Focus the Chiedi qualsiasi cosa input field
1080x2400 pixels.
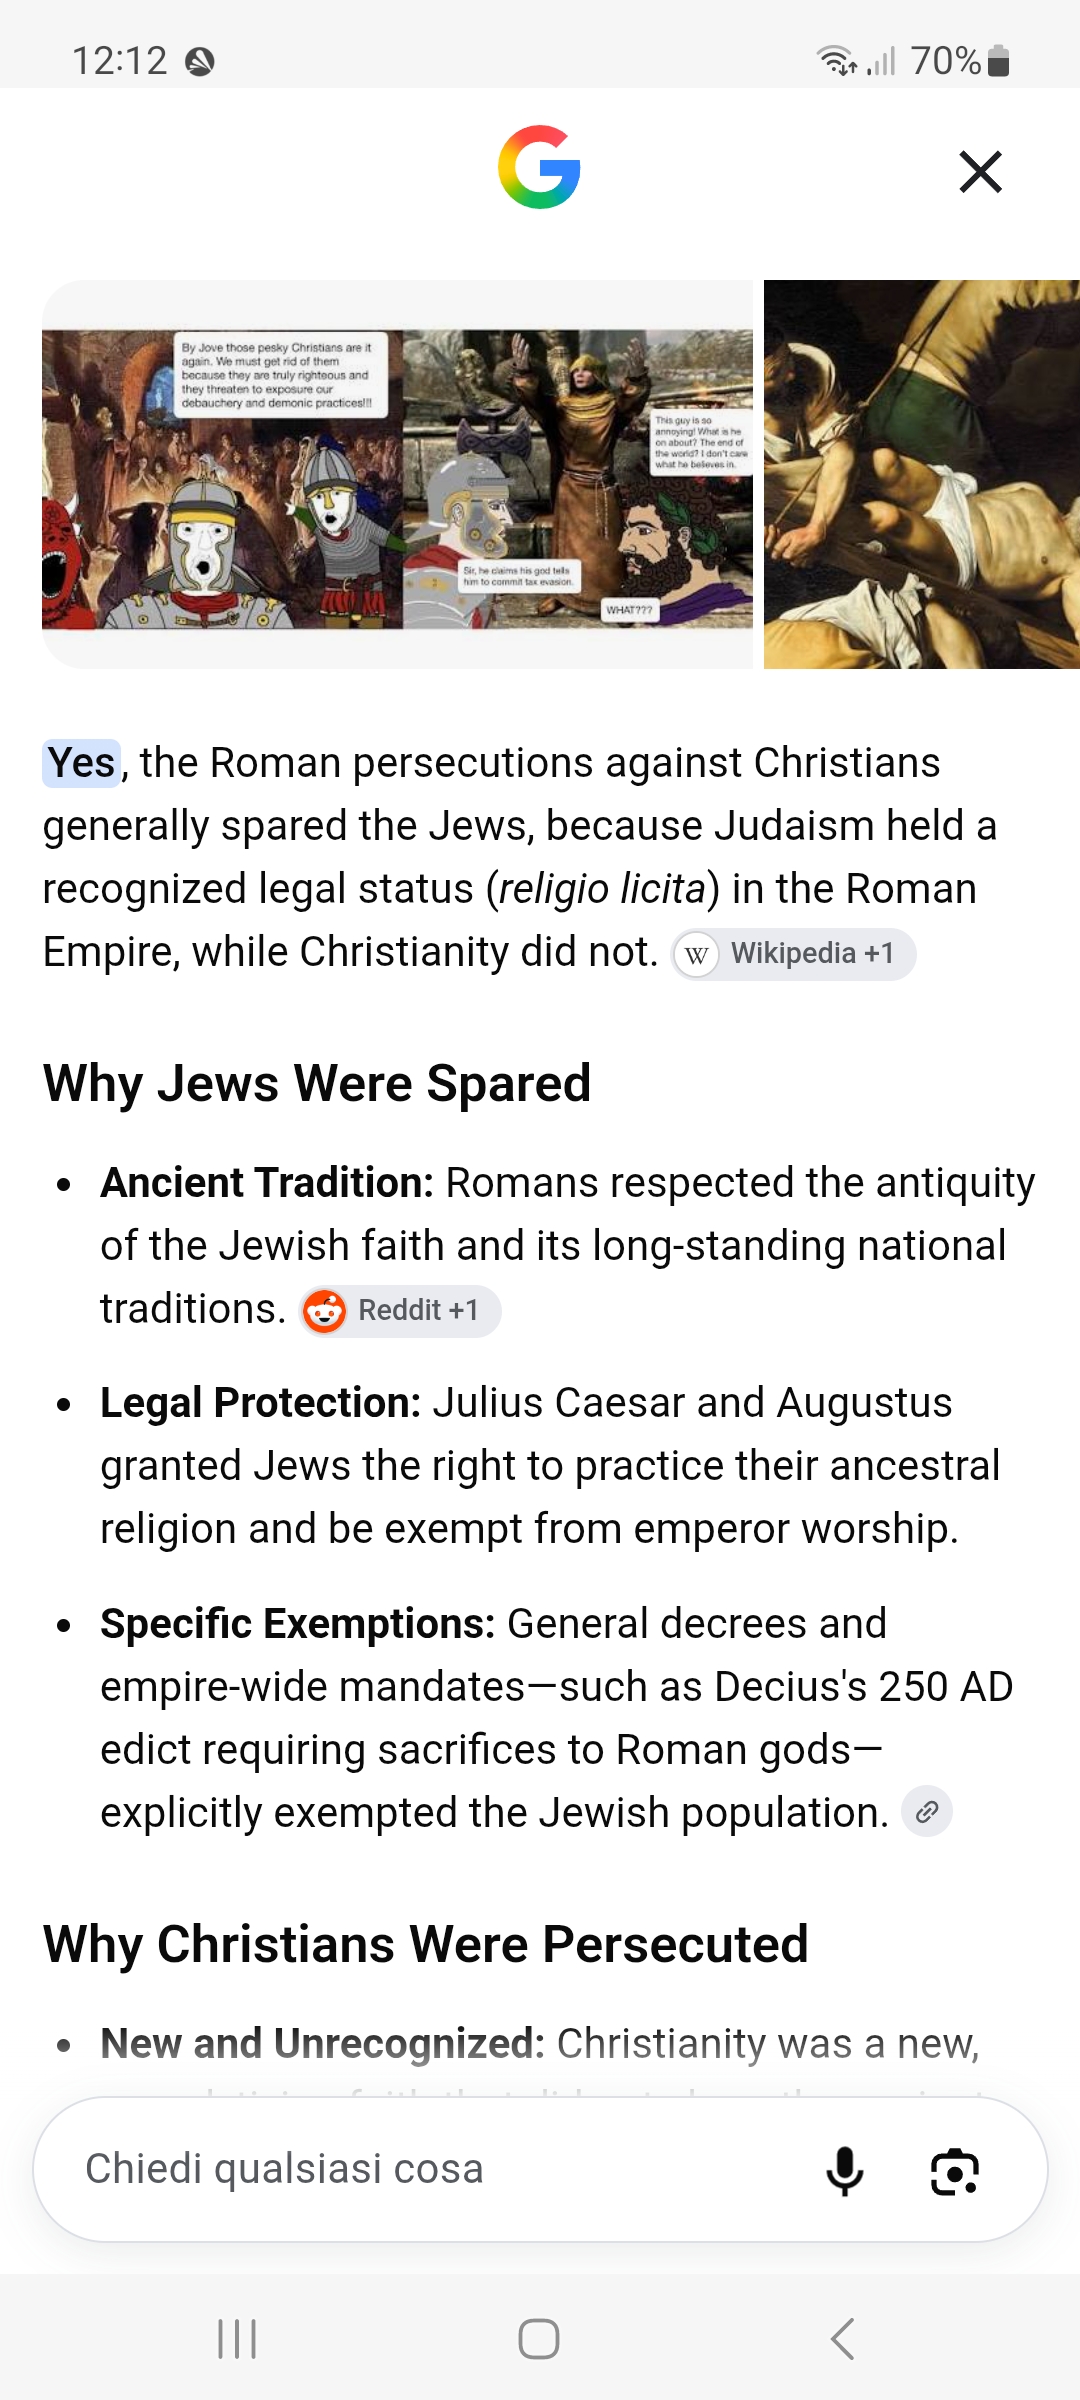coord(540,2169)
